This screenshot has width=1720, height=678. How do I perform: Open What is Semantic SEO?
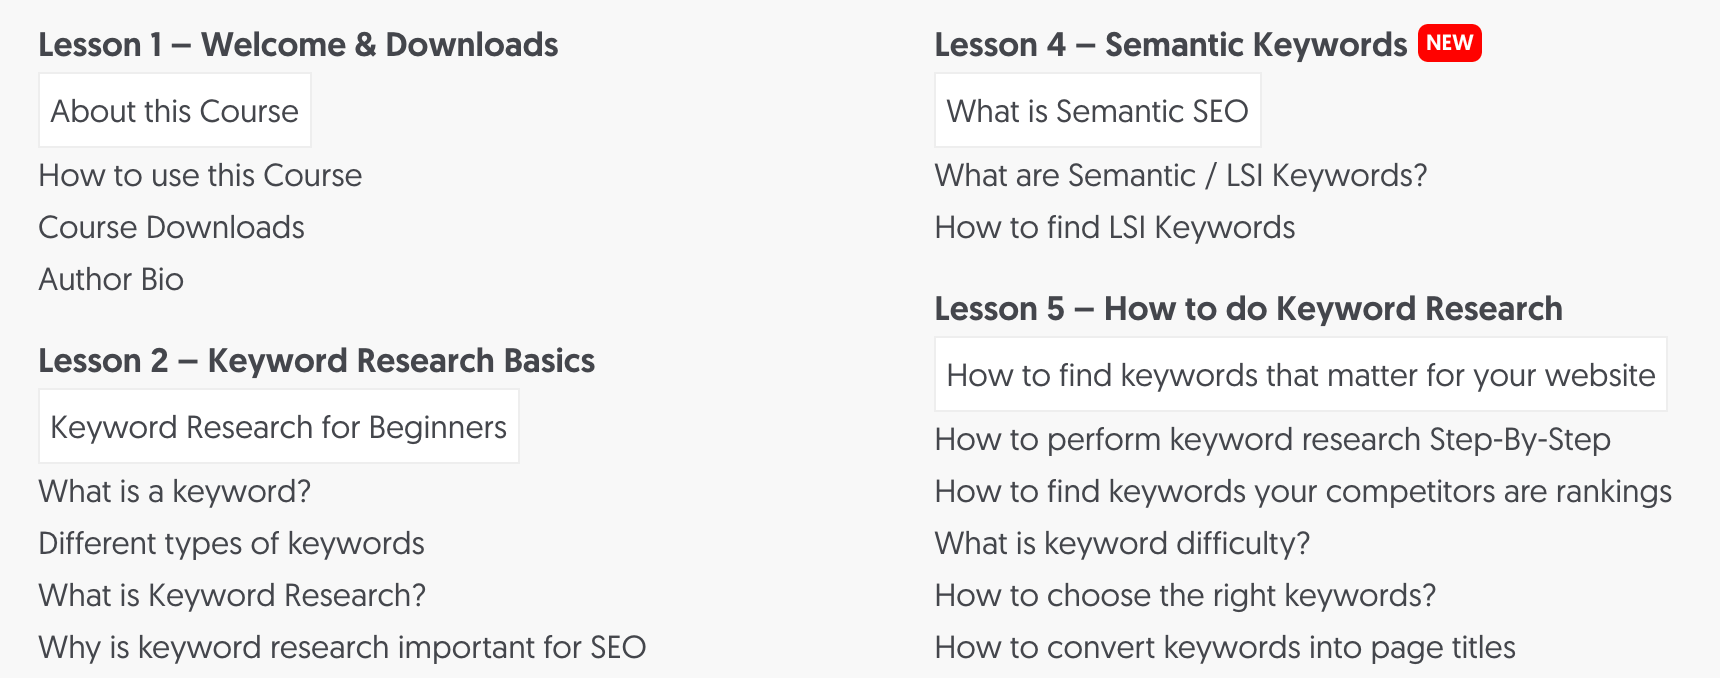1097,111
